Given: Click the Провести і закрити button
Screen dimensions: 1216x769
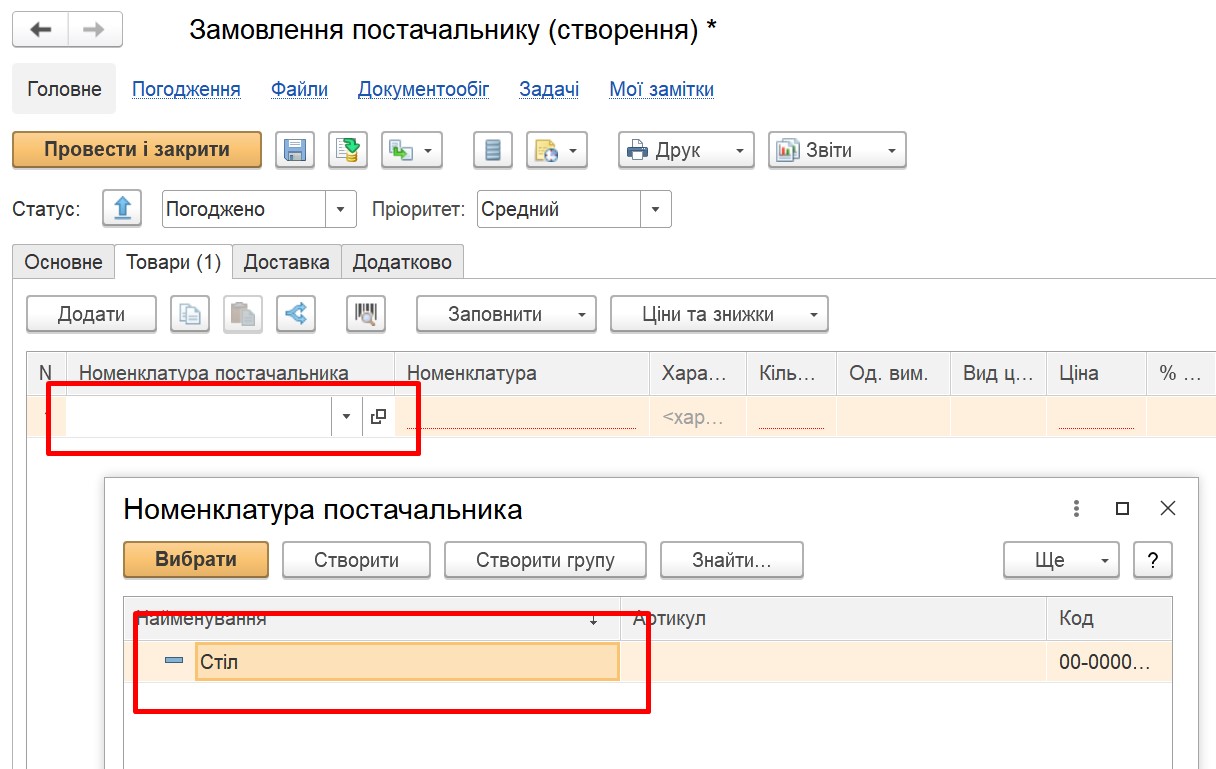Looking at the screenshot, I should [x=137, y=150].
